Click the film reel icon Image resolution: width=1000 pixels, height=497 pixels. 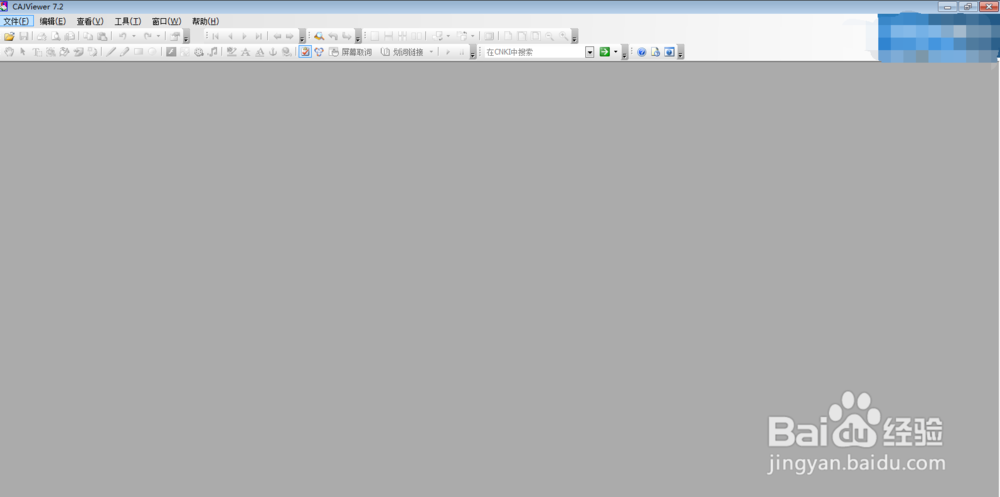click(x=199, y=52)
